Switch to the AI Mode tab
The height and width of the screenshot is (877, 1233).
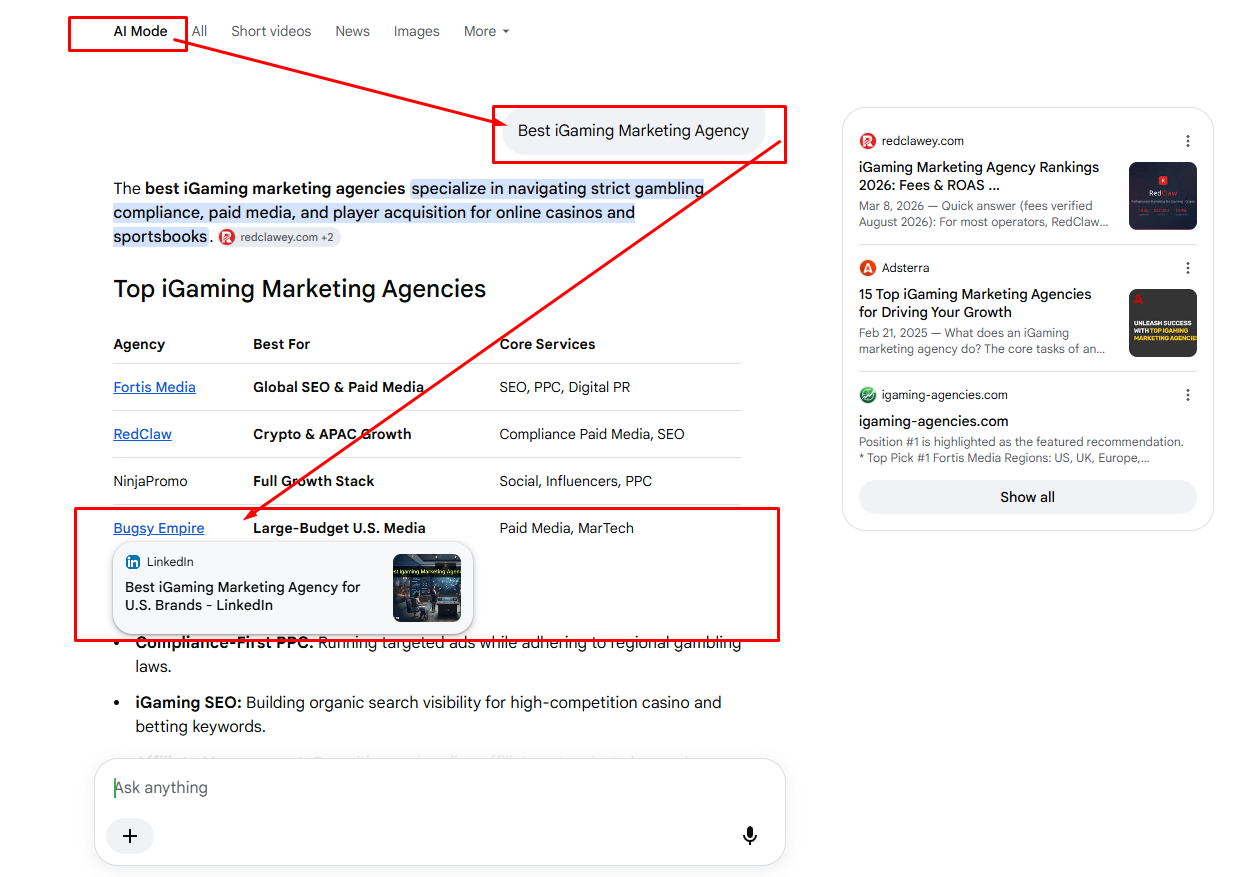point(141,31)
